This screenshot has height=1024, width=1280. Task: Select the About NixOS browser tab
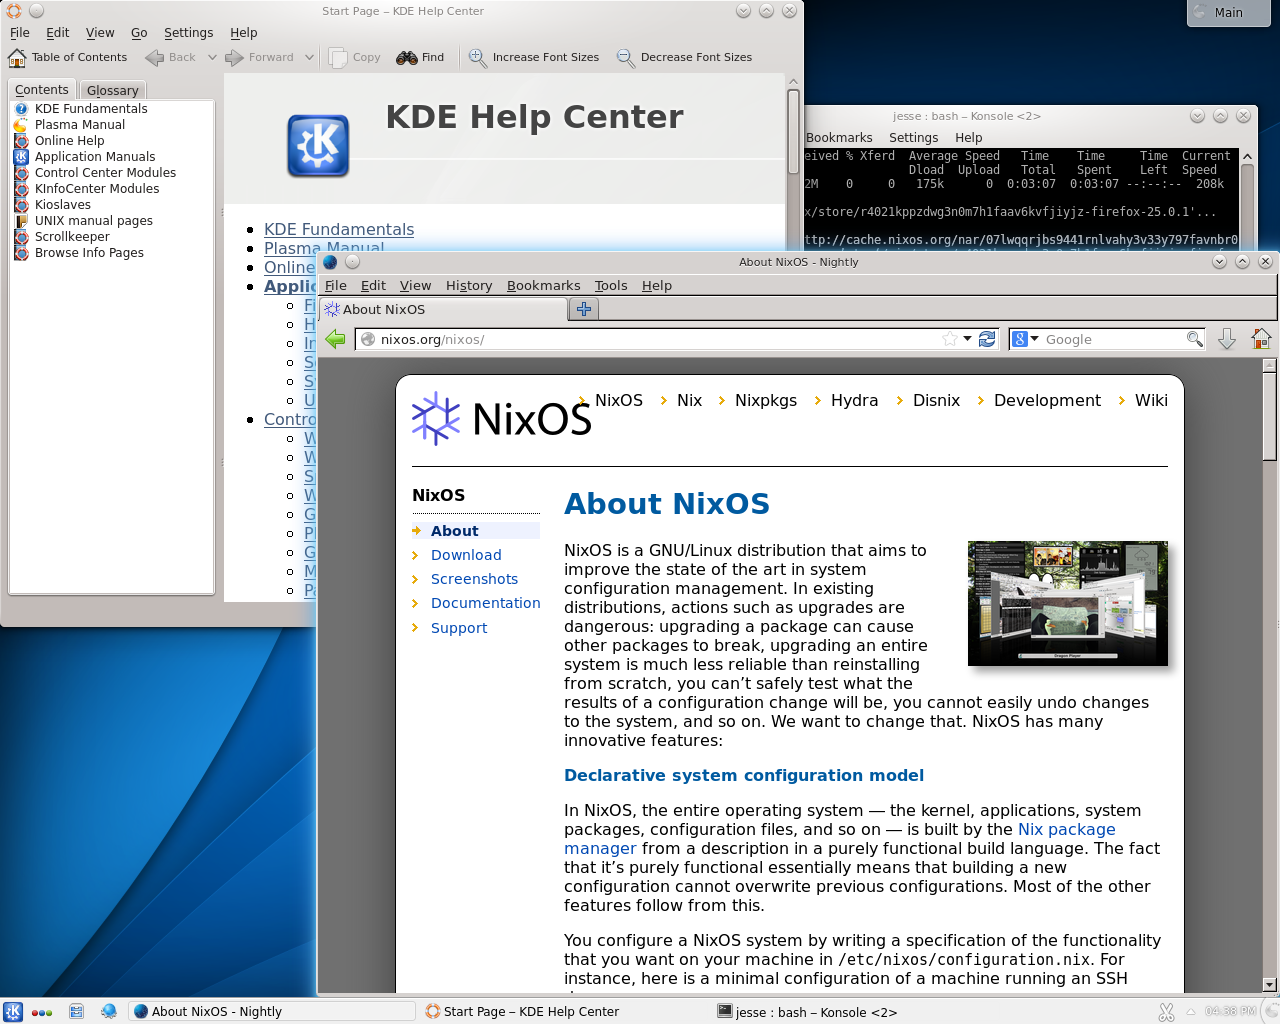tap(443, 309)
